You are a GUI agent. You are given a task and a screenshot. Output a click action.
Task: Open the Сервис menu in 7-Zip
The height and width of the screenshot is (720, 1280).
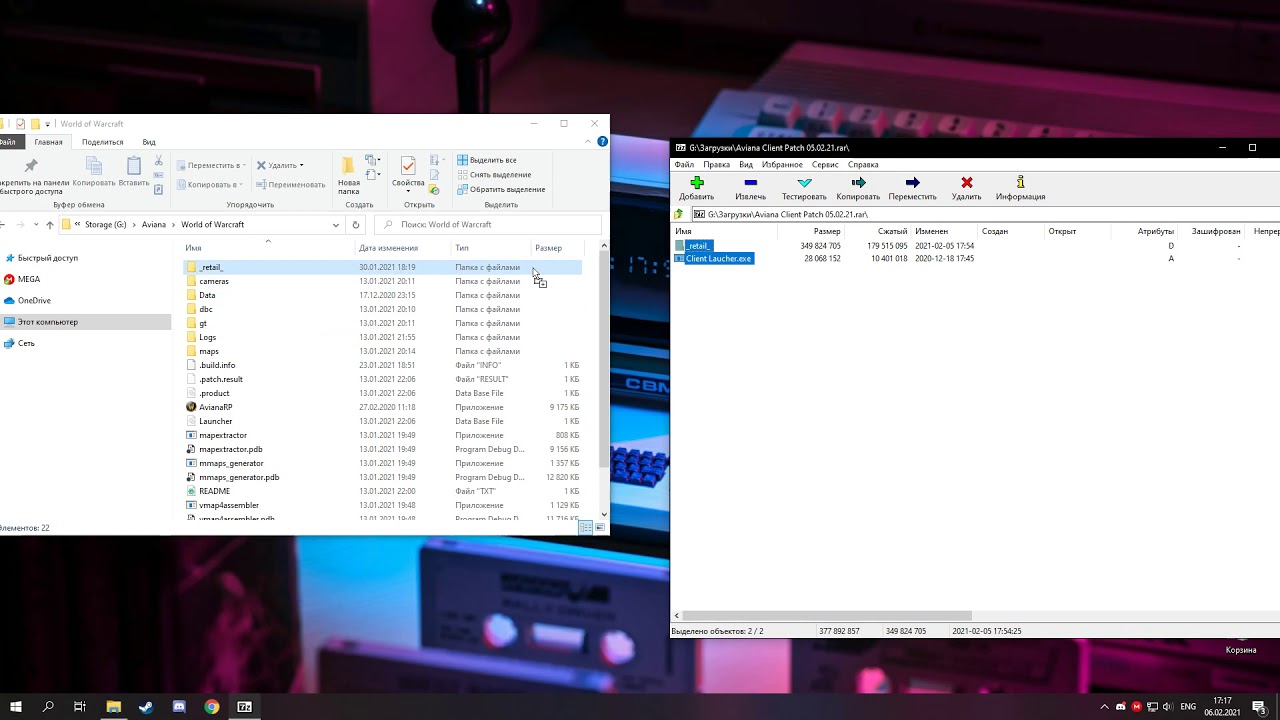(825, 165)
